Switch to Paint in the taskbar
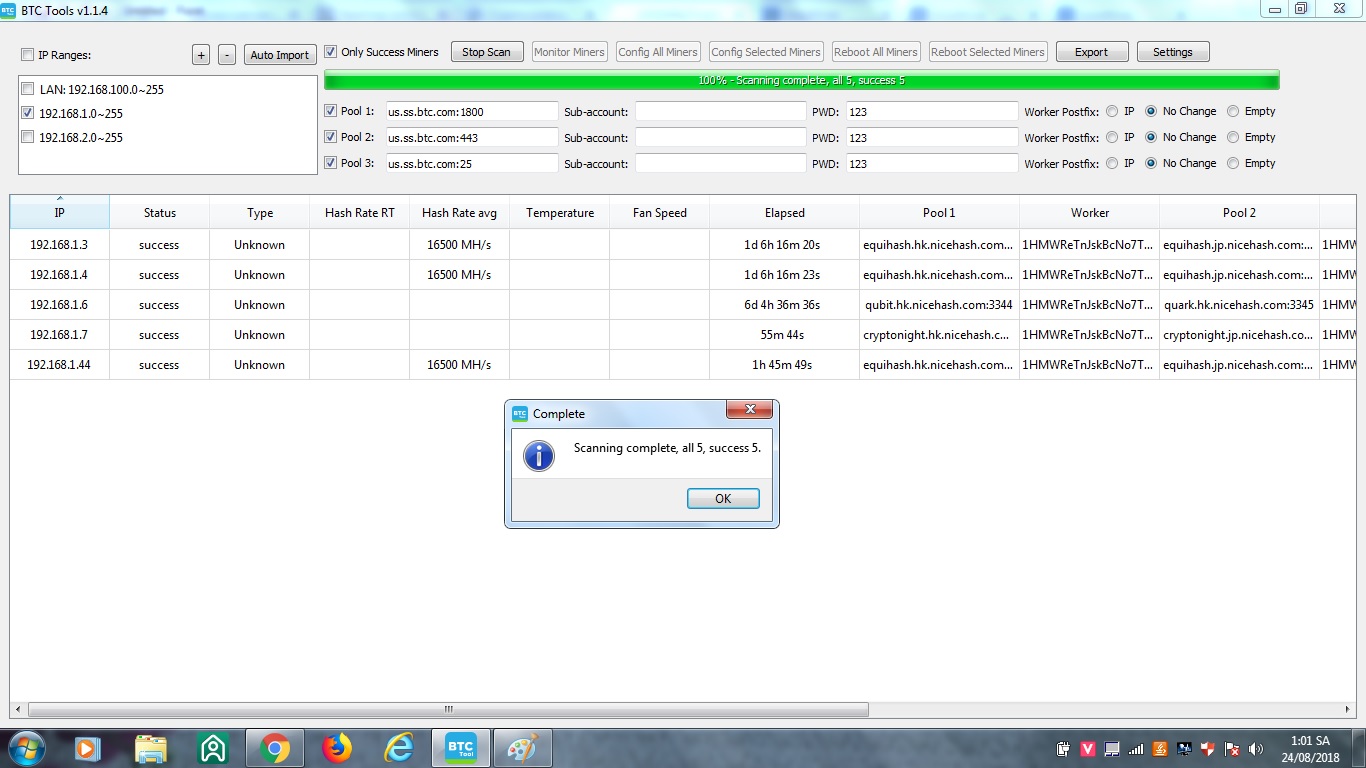The width and height of the screenshot is (1366, 768). (523, 748)
